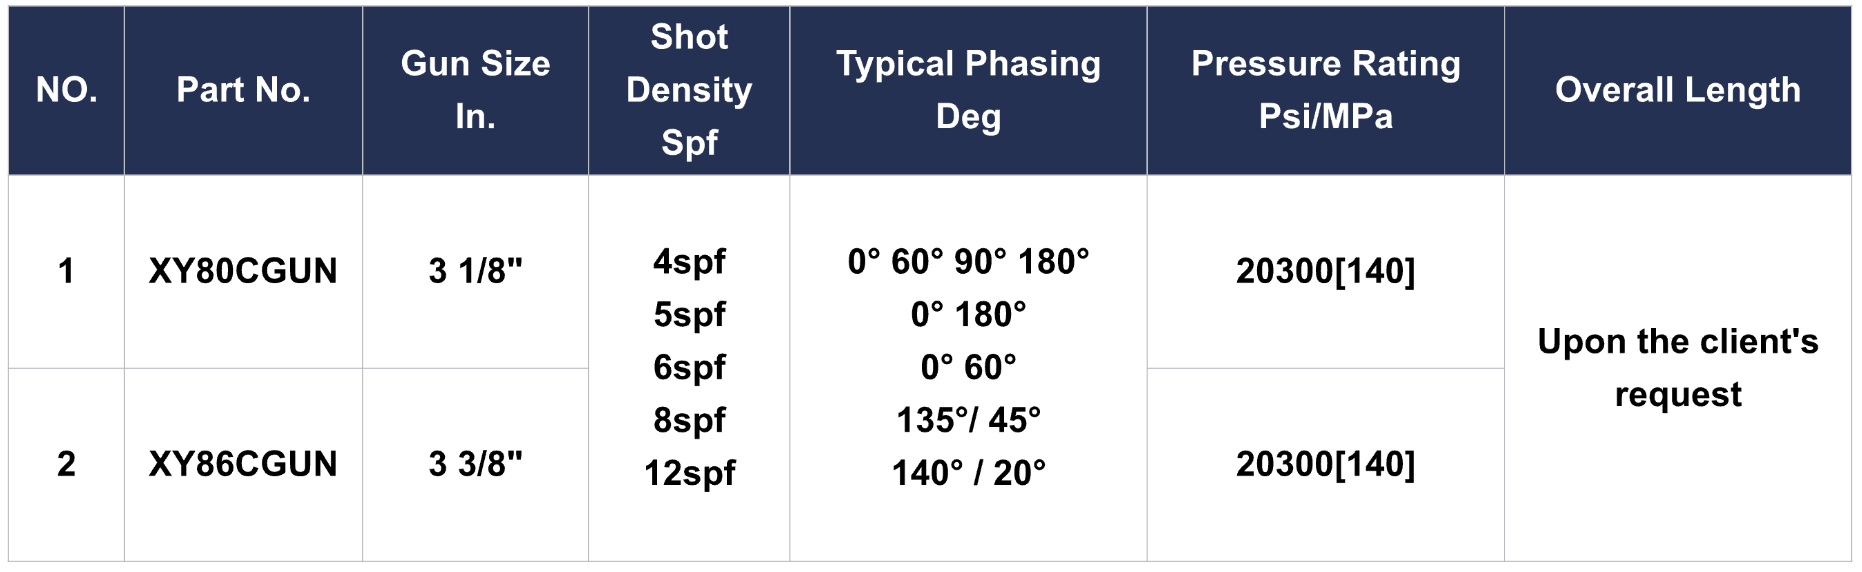This screenshot has height=572, width=1862.
Task: Select the 12spf shot density entry
Action: point(689,473)
